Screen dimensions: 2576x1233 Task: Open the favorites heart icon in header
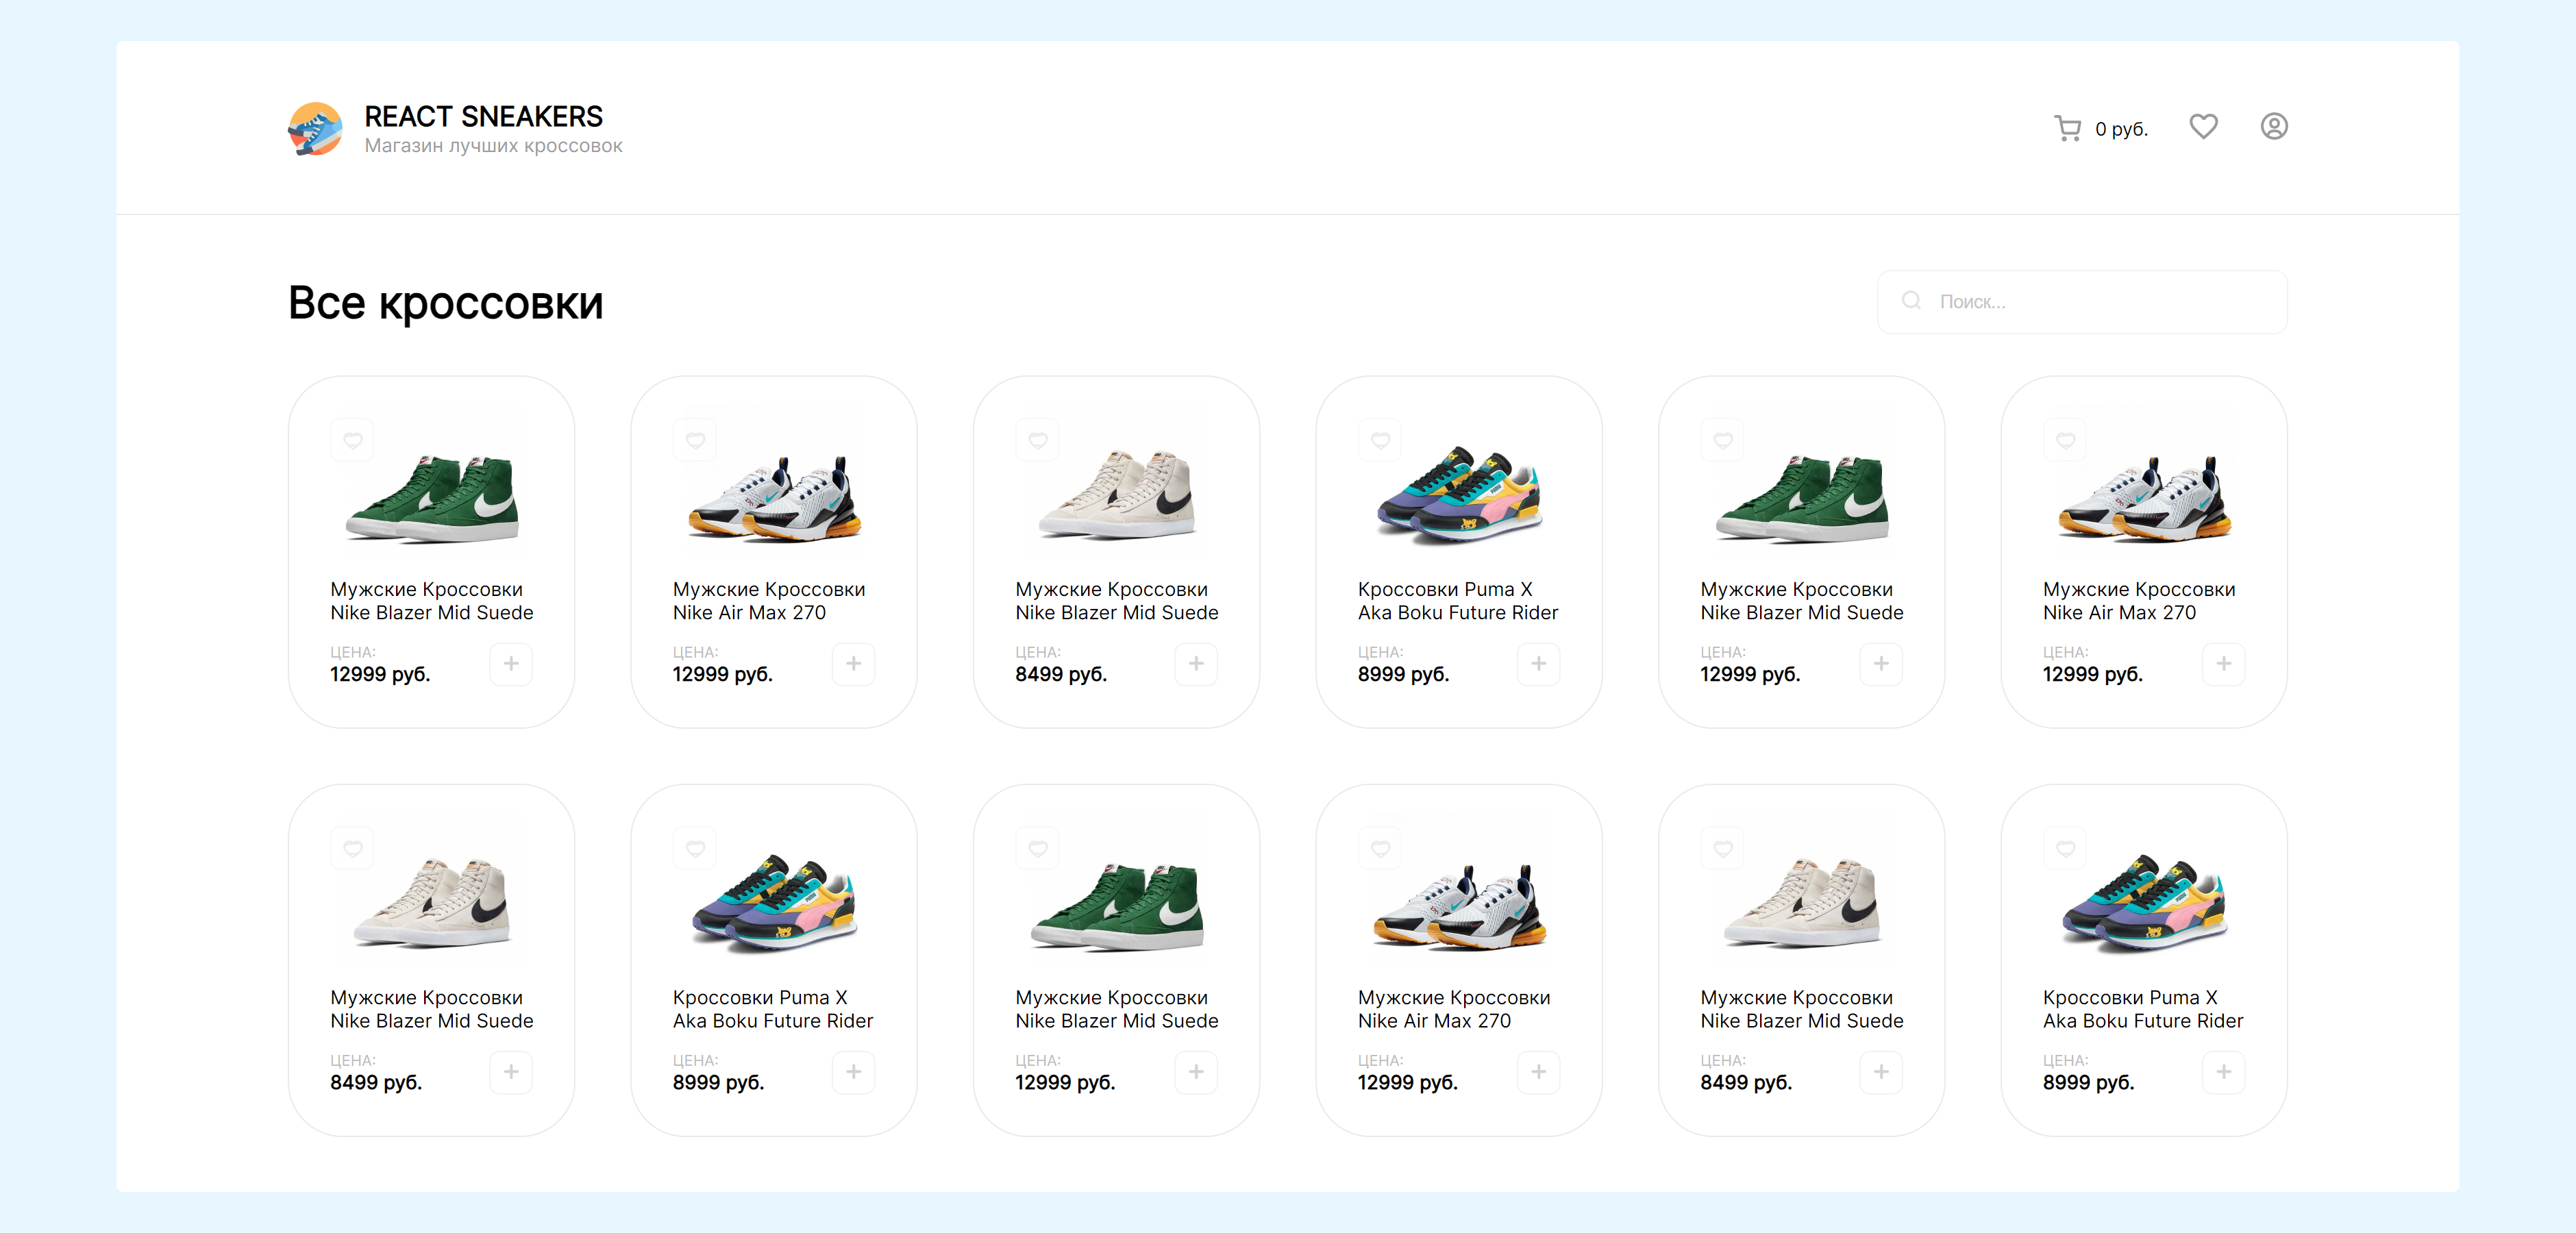click(2203, 126)
